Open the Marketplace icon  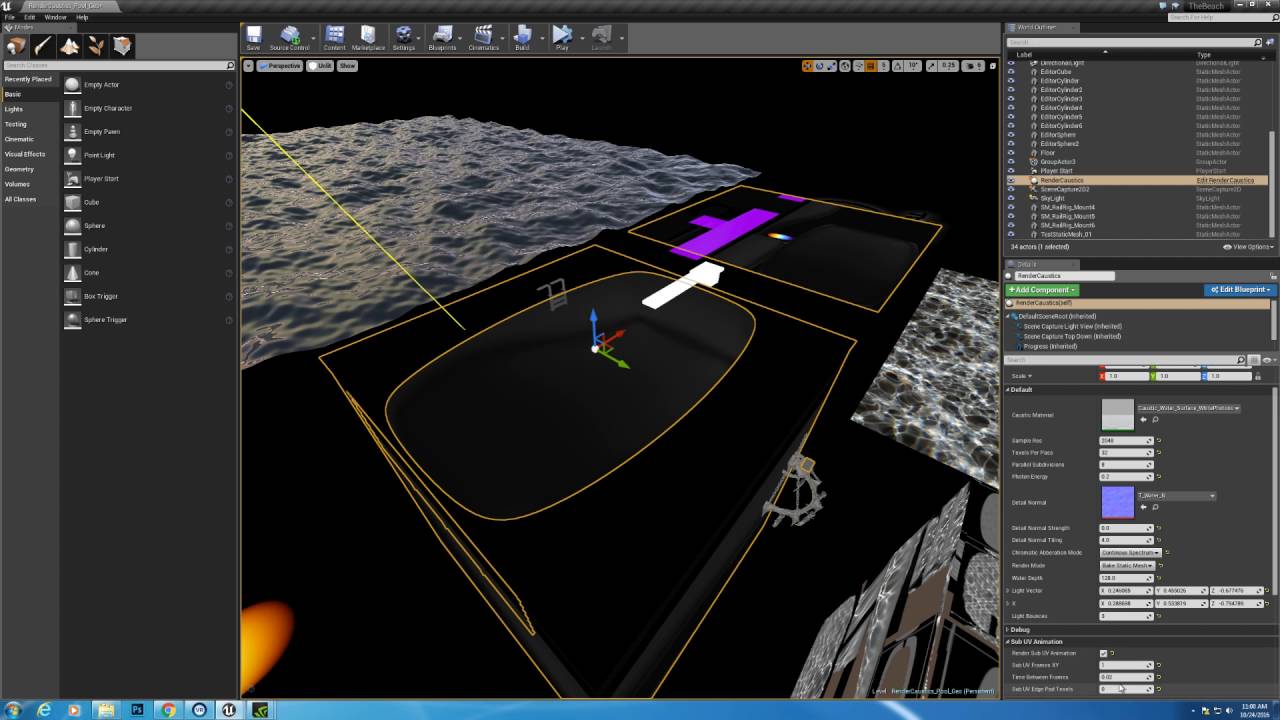pyautogui.click(x=368, y=38)
